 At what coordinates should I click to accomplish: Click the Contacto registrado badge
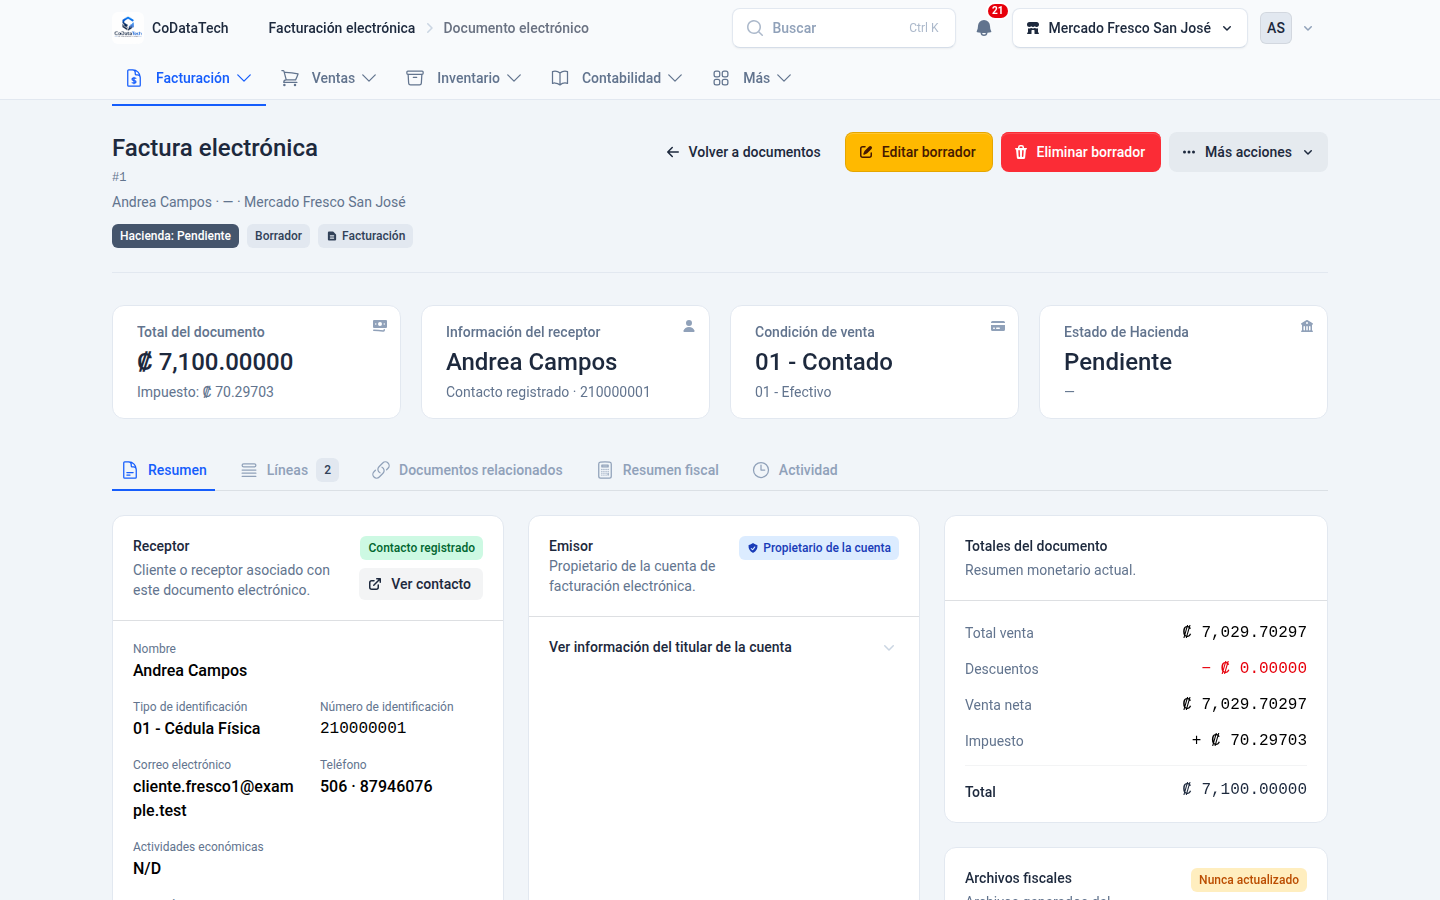(422, 548)
